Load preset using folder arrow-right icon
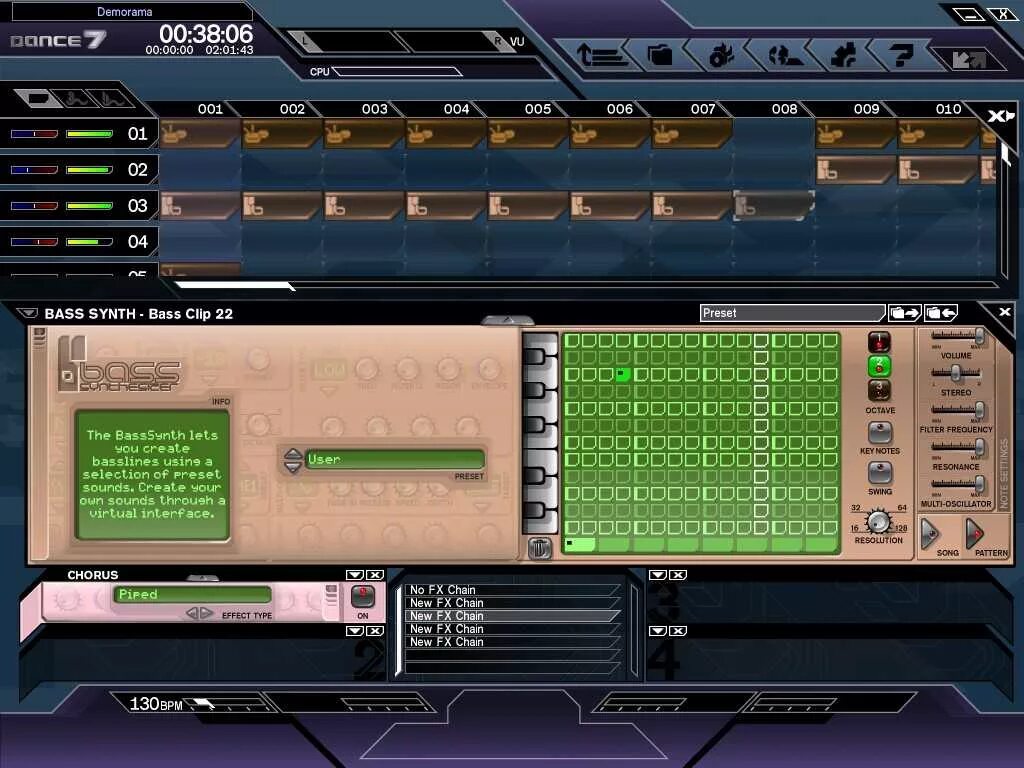Image resolution: width=1024 pixels, height=768 pixels. (x=904, y=313)
